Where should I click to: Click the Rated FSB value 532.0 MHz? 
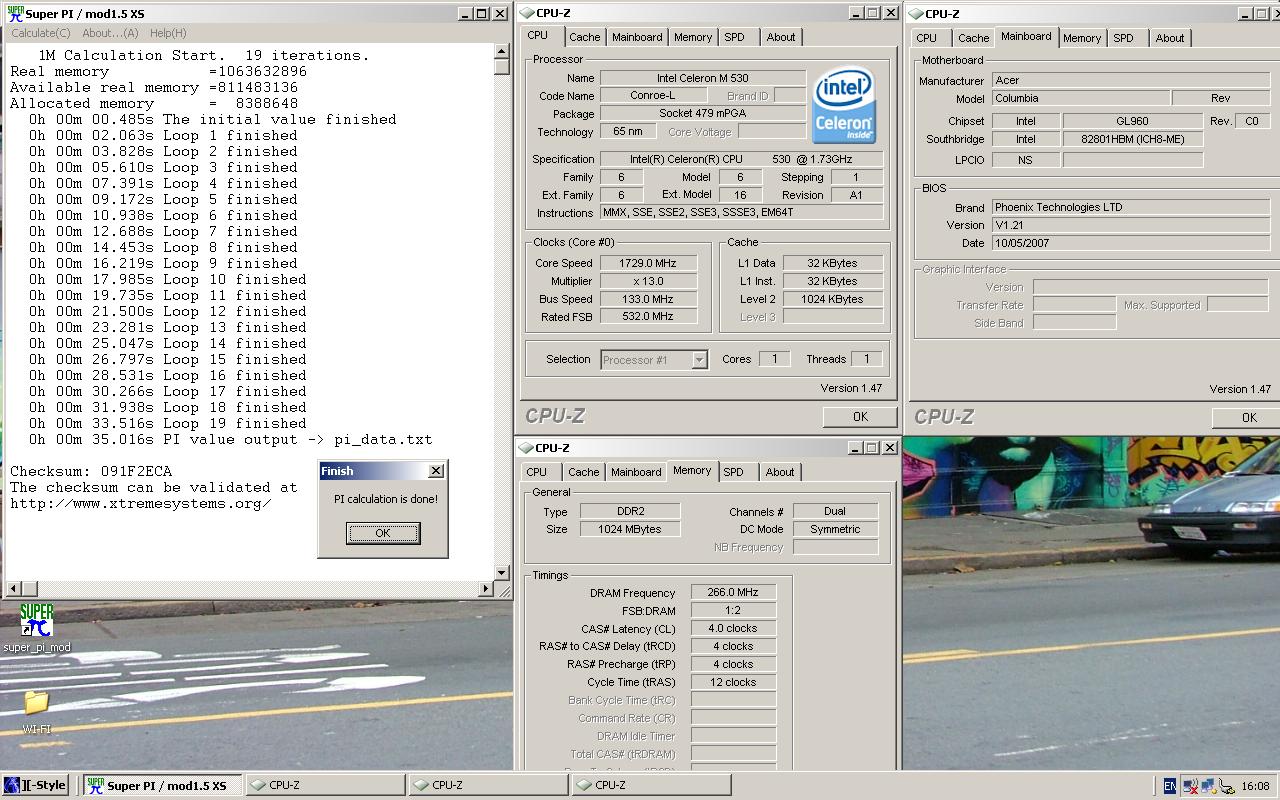click(648, 317)
